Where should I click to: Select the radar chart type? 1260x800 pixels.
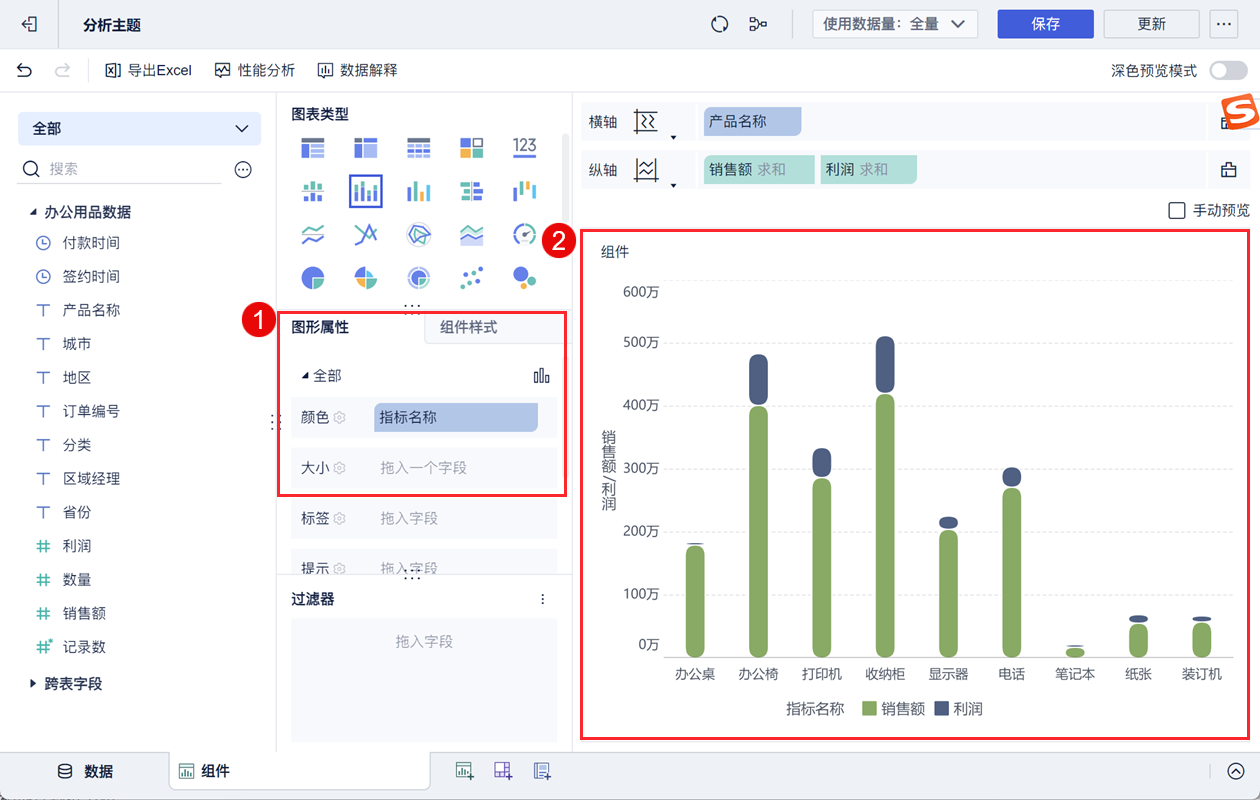419,234
